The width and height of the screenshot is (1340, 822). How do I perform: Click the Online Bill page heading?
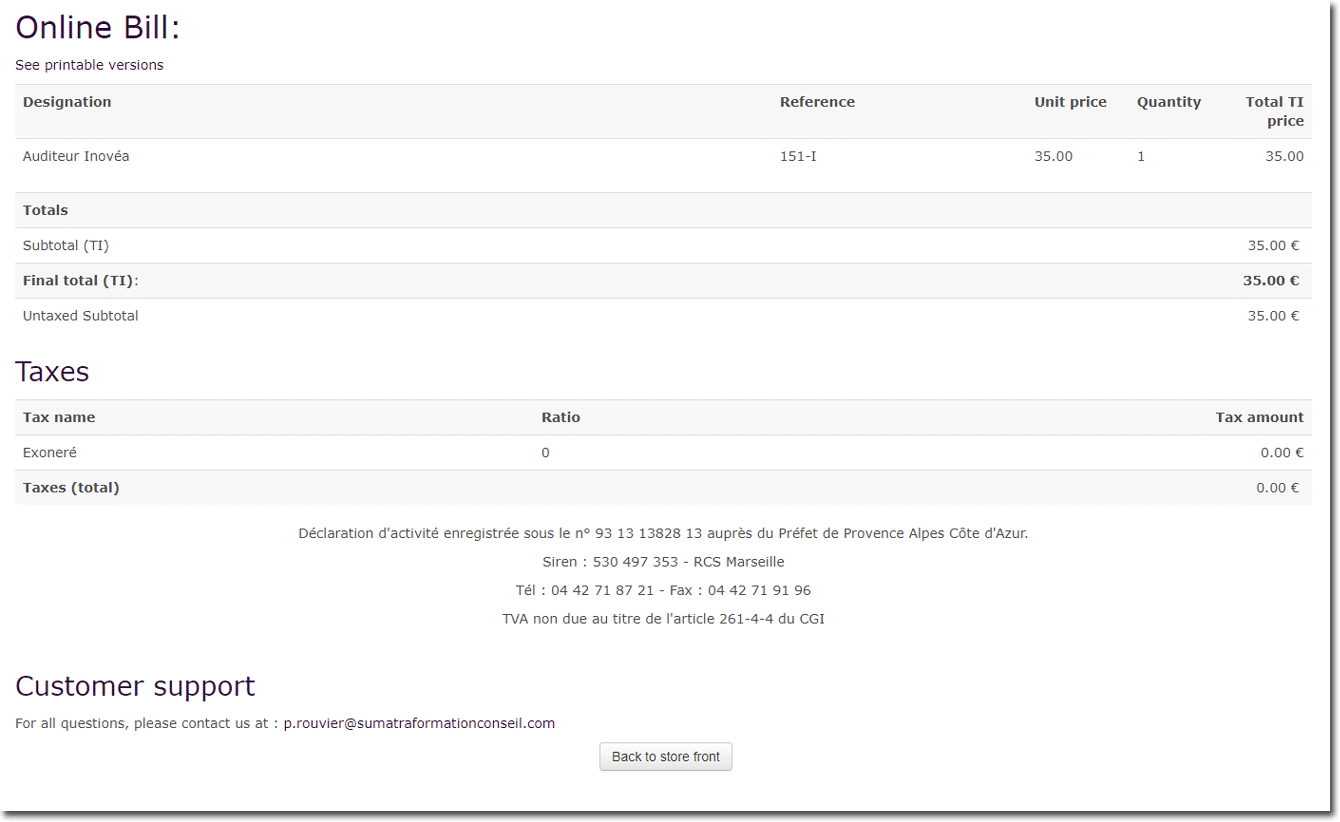(98, 28)
